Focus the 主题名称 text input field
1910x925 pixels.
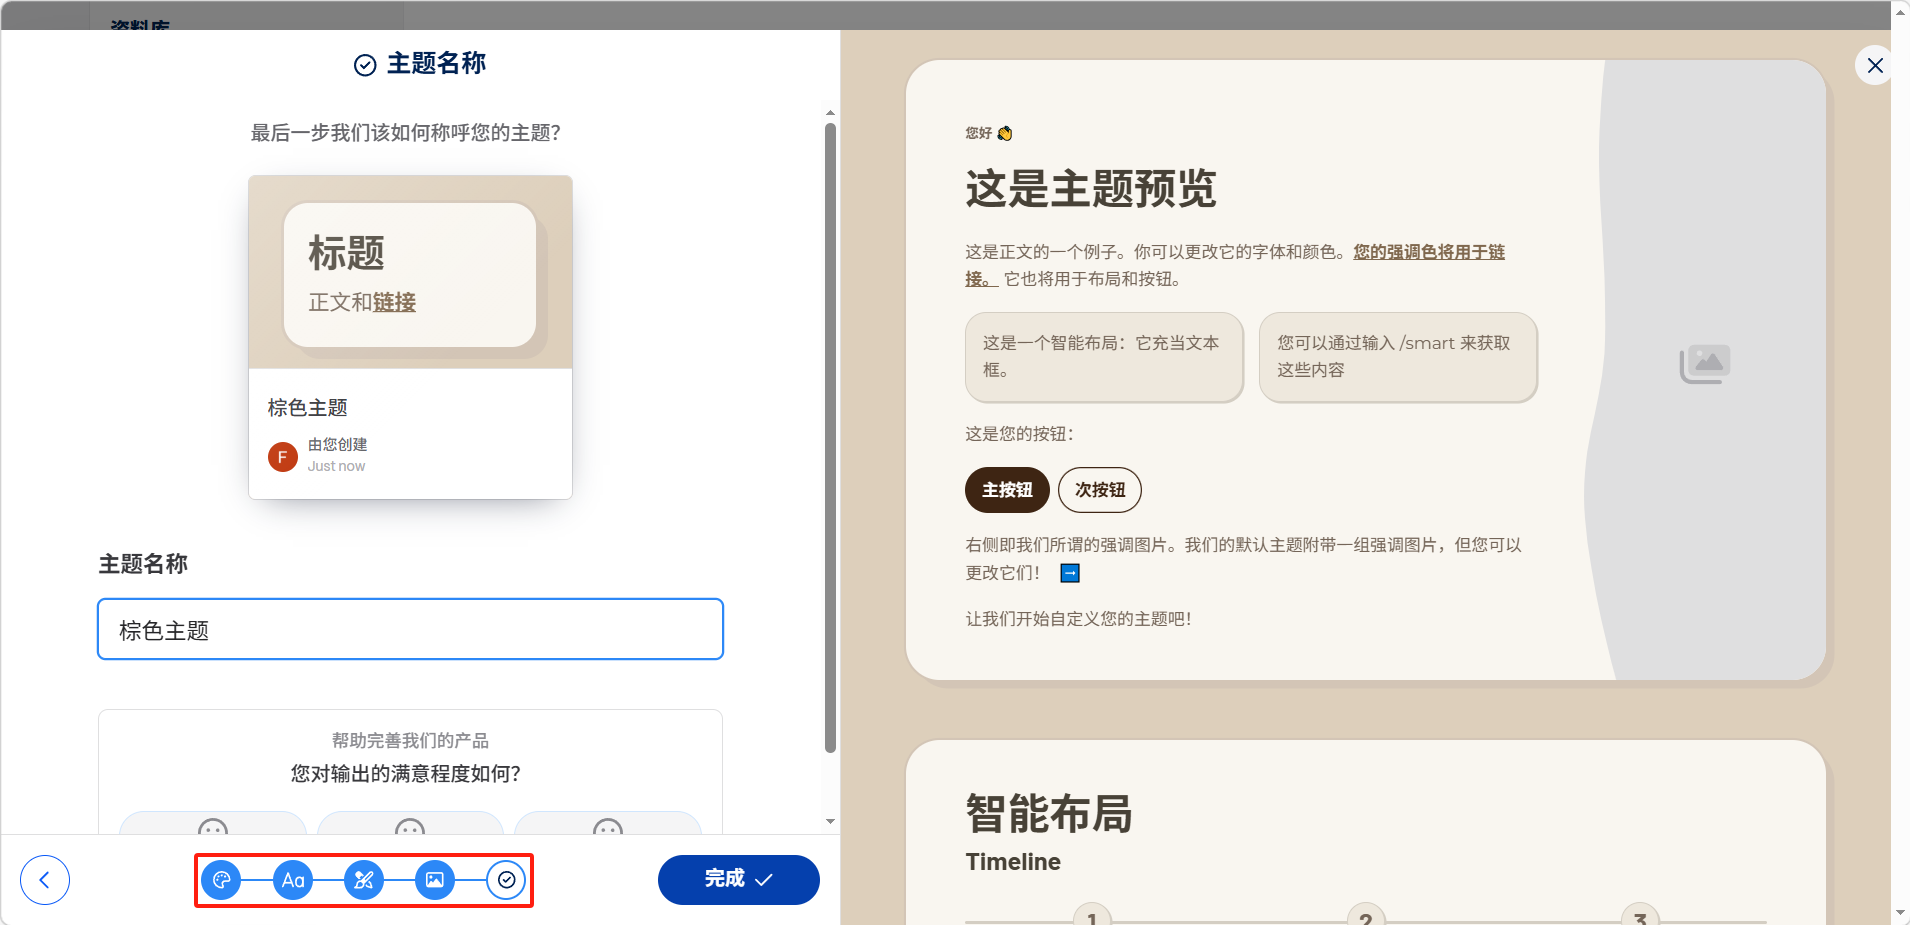410,630
